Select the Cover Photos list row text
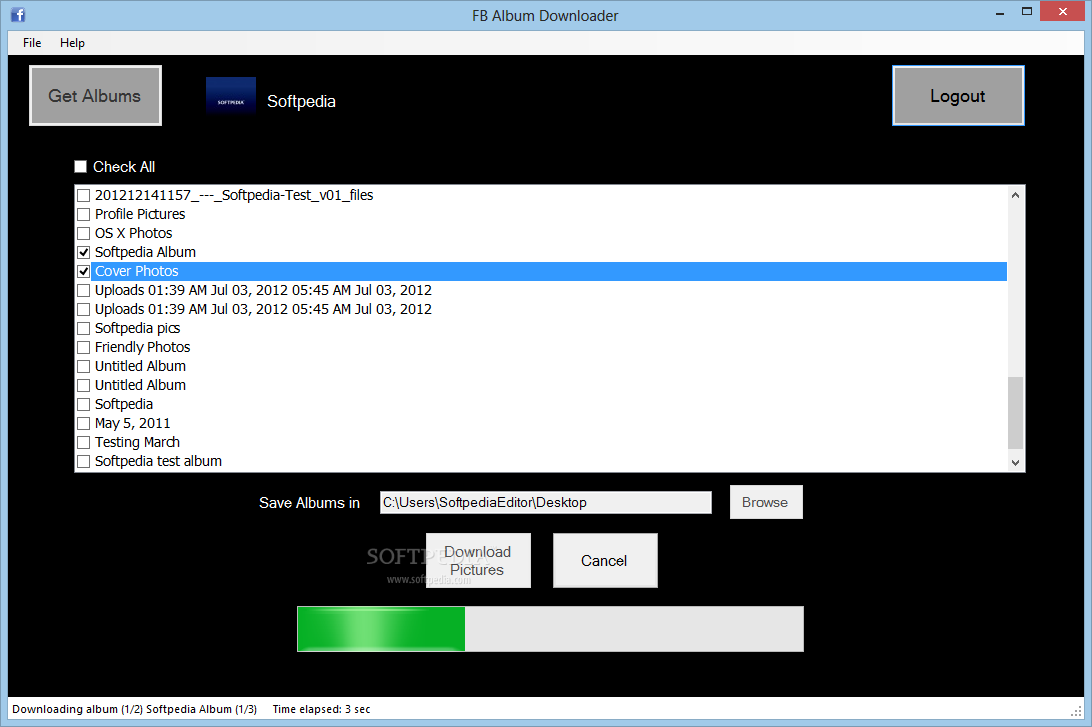The width and height of the screenshot is (1092, 727). 136,271
